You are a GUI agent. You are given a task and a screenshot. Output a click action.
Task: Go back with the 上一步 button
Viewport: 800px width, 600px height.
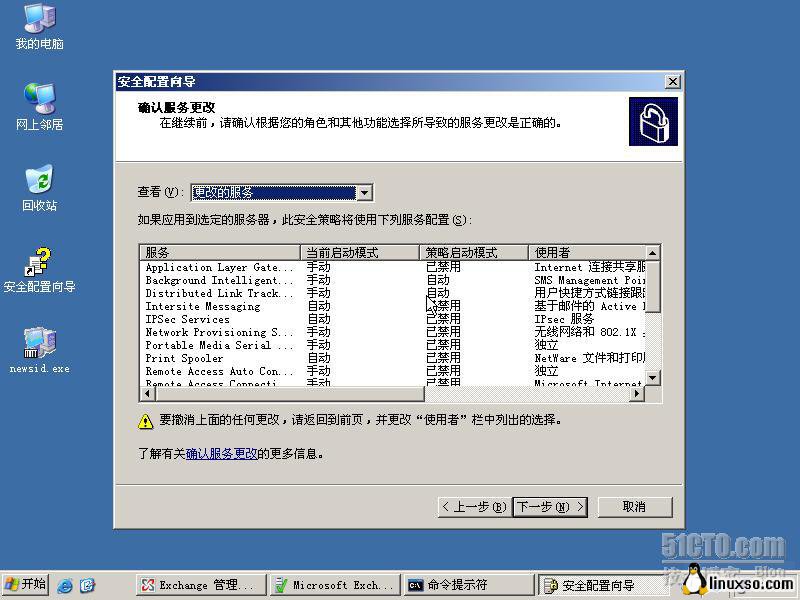coord(473,507)
